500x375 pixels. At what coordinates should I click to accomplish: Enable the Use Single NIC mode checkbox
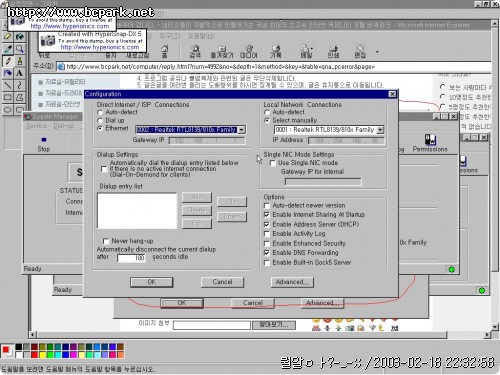pos(272,163)
